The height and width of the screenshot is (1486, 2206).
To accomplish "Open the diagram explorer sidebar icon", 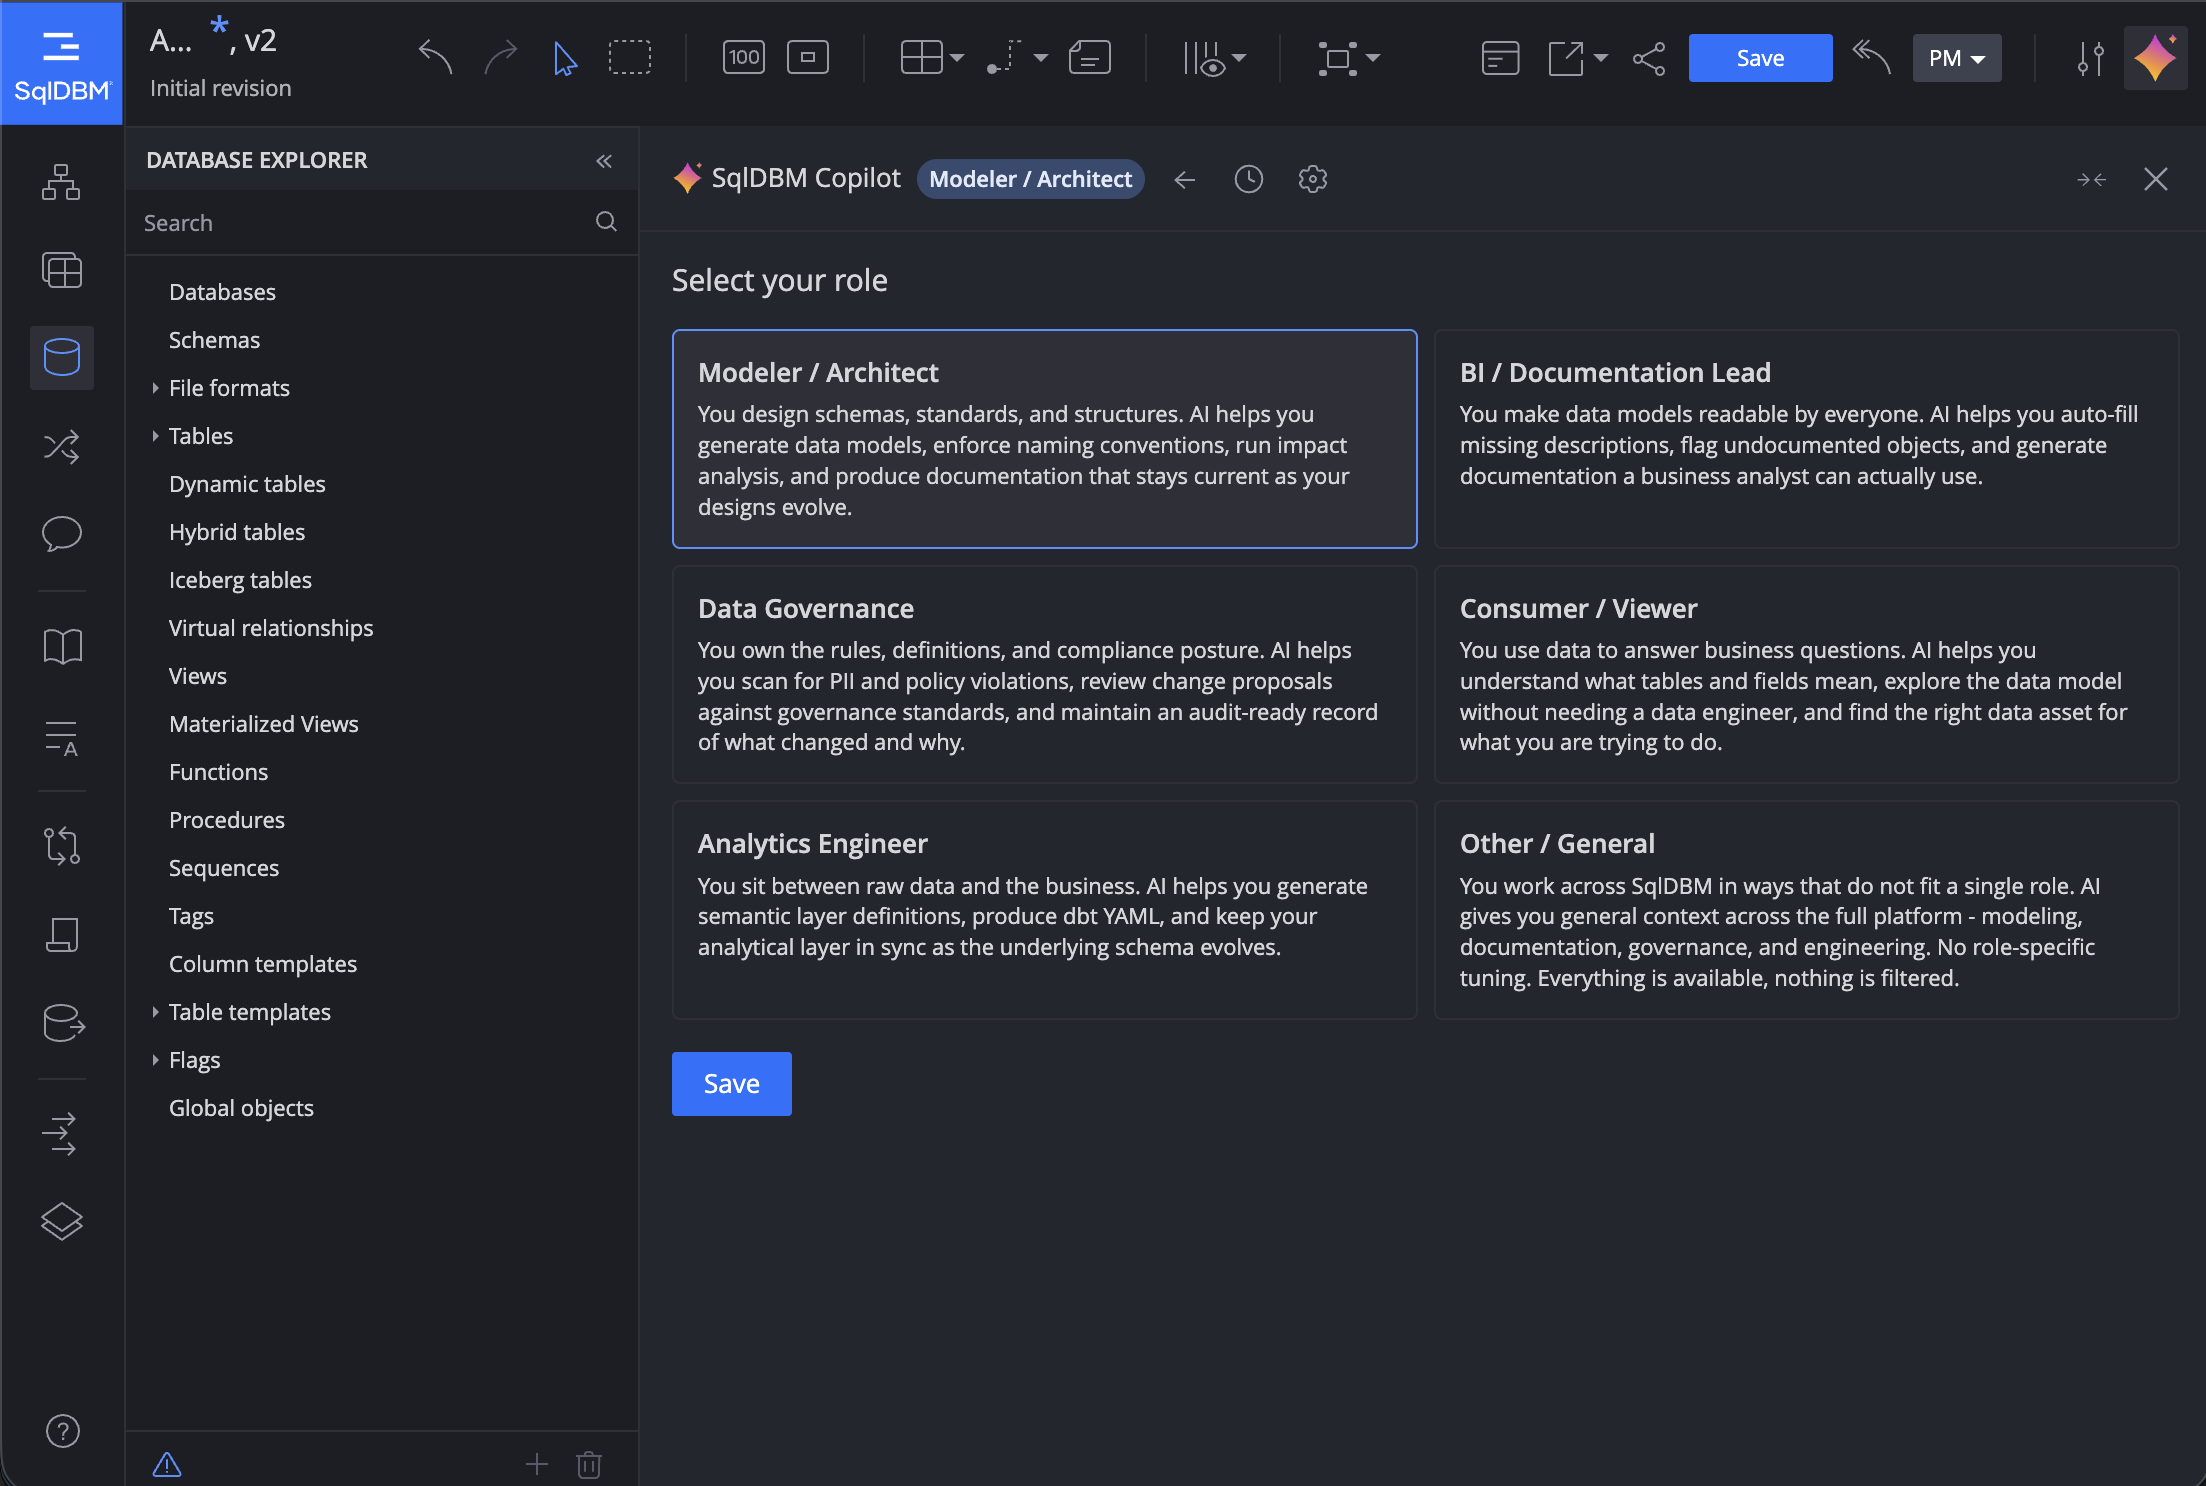I will tap(61, 182).
